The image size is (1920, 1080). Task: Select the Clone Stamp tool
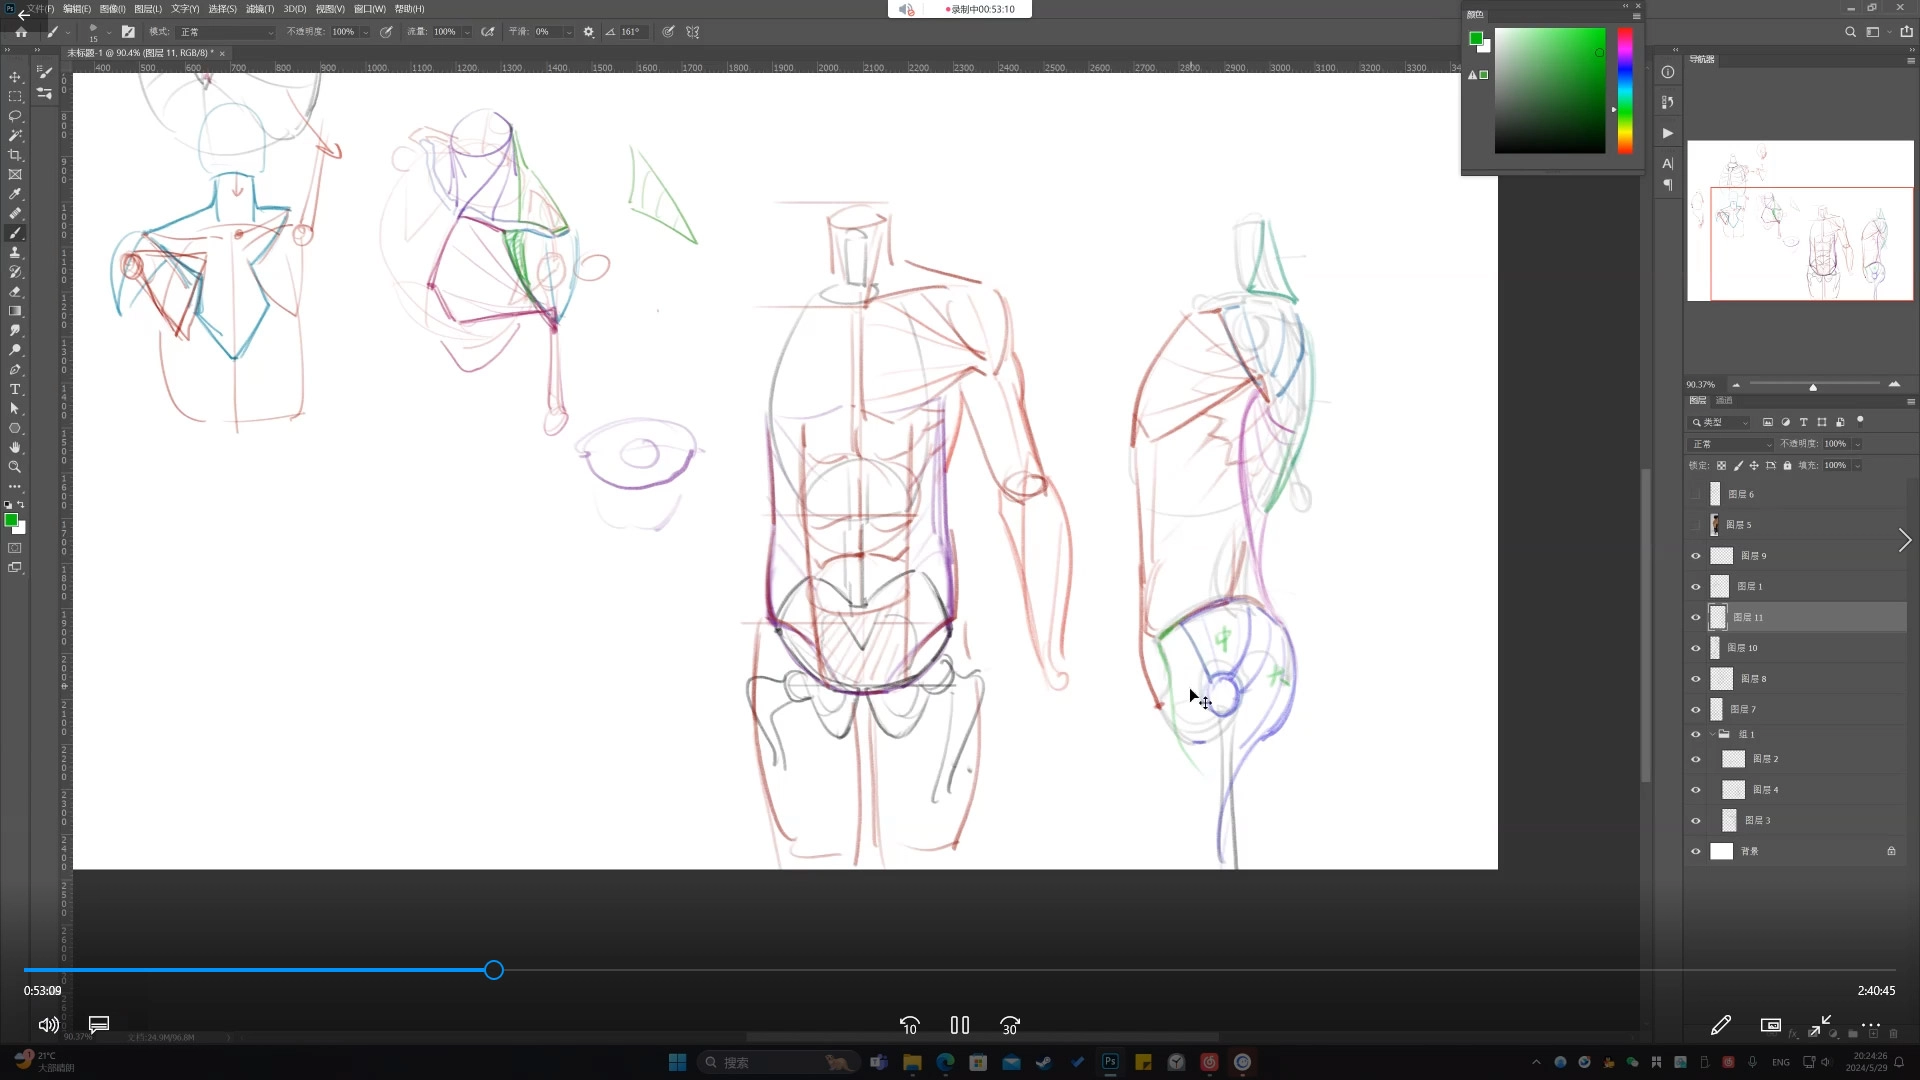pyautogui.click(x=15, y=253)
